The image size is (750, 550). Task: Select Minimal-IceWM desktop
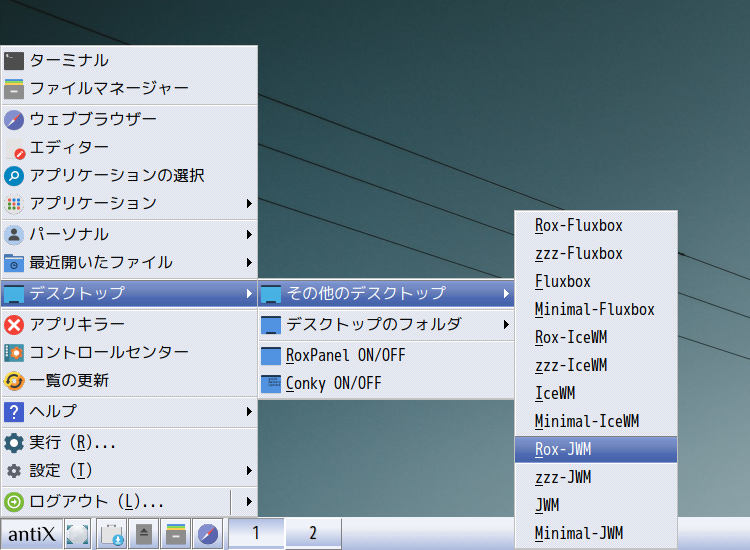tap(596, 421)
